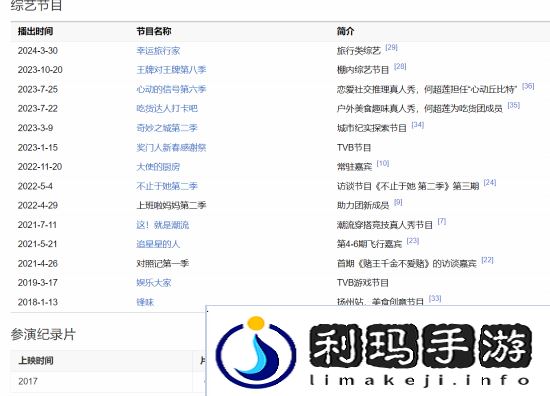Click reference [7] after 潮流穿搭竞技真人秀节目
This screenshot has width=550, height=396.
[442, 221]
